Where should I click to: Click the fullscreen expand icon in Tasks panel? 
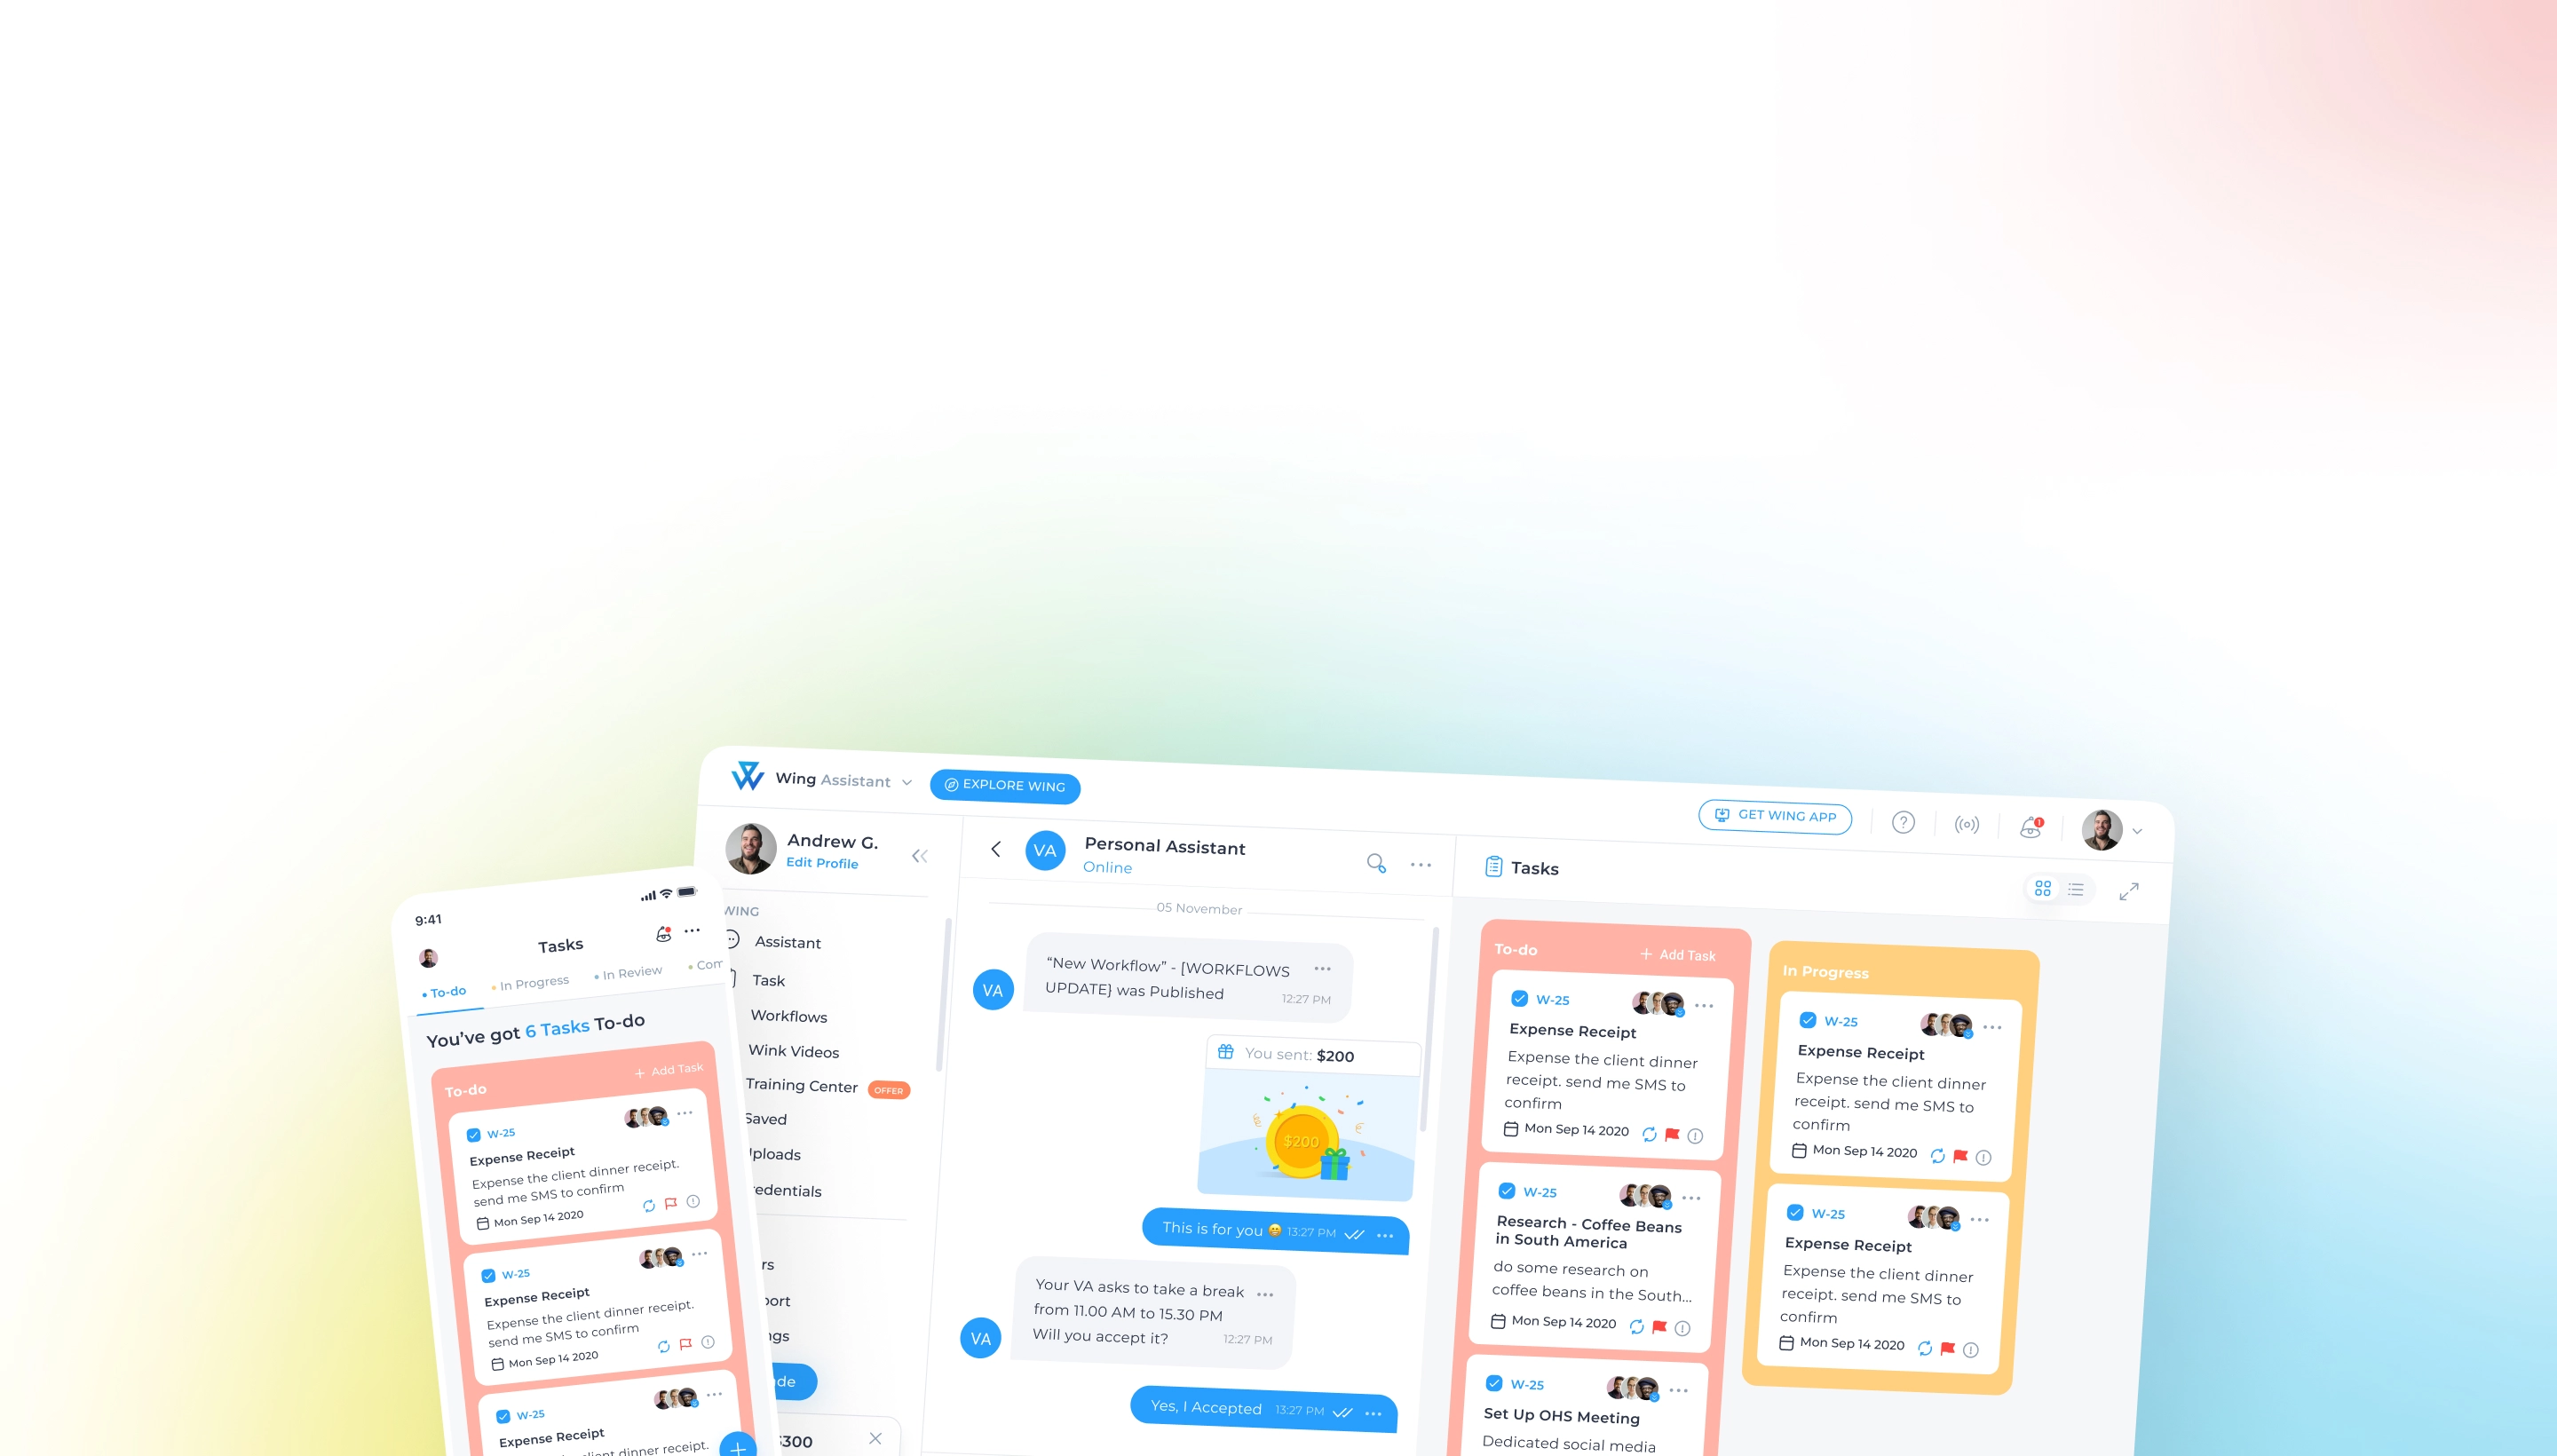click(2128, 890)
